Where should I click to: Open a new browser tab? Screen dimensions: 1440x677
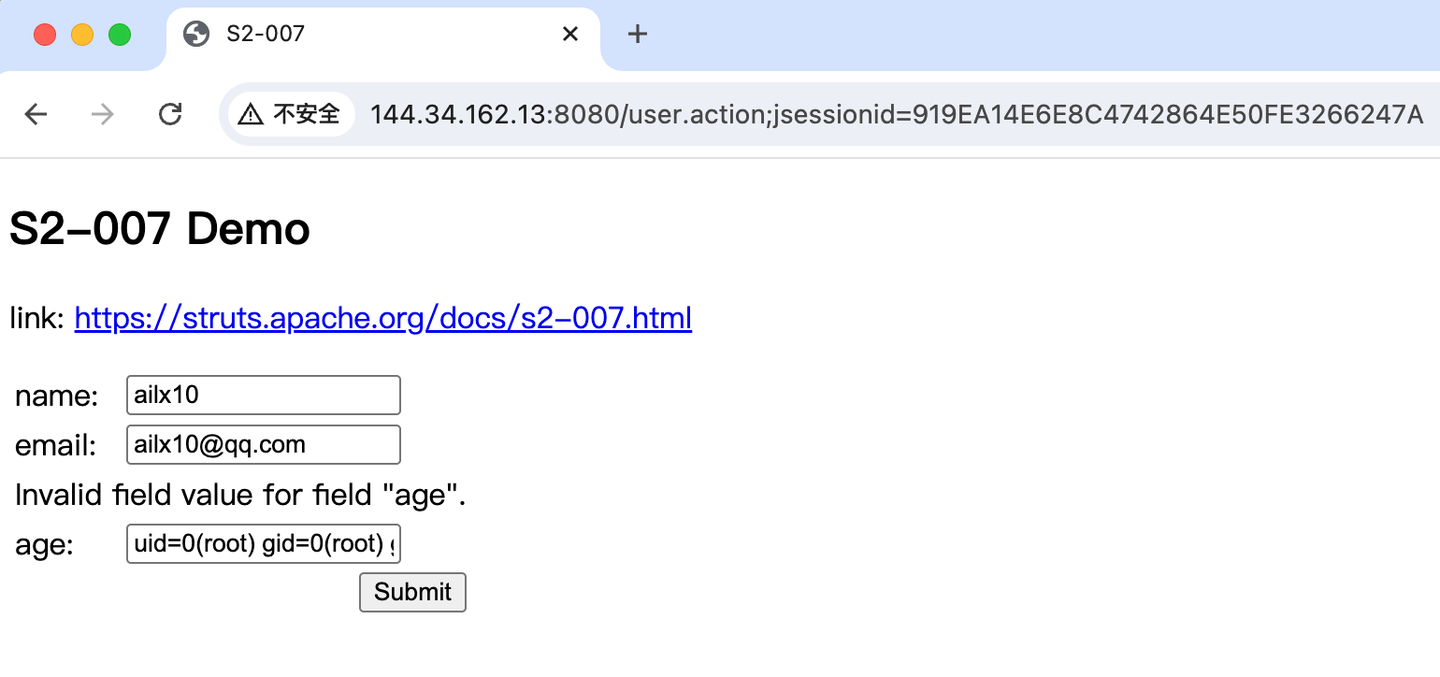point(637,34)
